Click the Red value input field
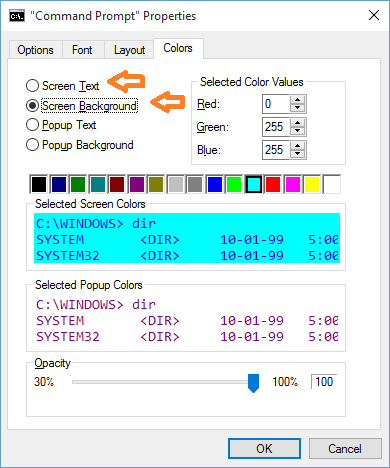 276,104
